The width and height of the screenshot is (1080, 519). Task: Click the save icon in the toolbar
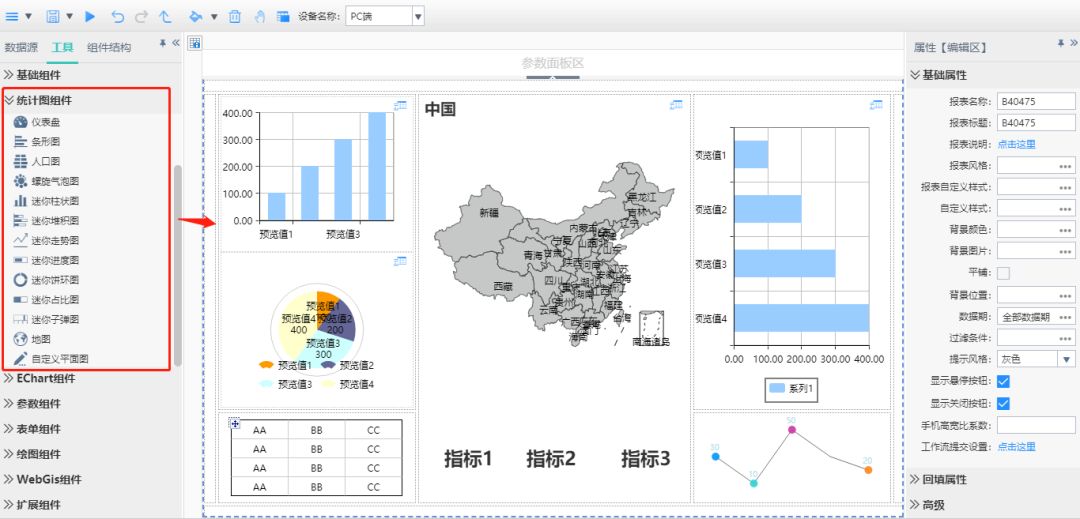point(53,16)
